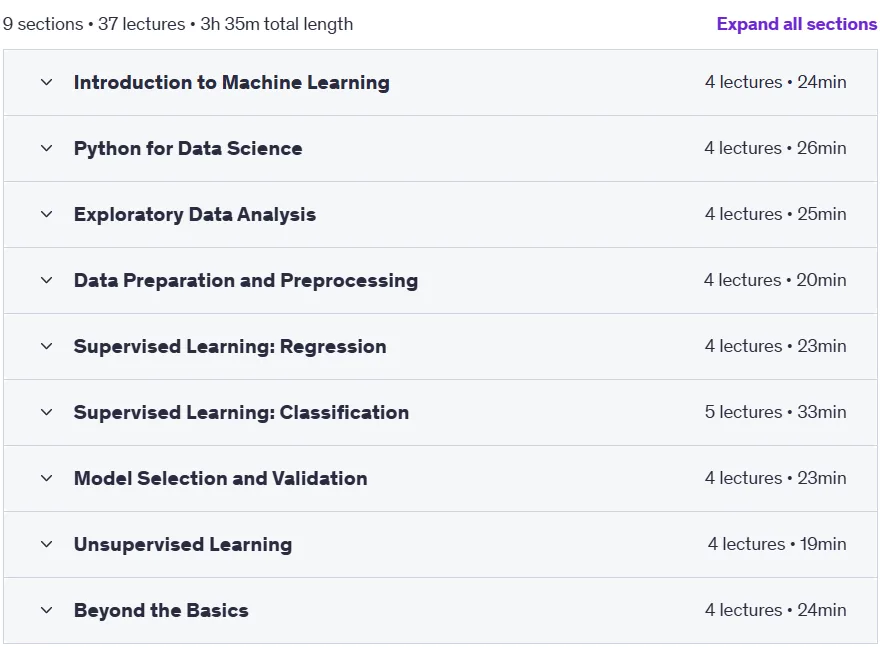The width and height of the screenshot is (880, 647).
Task: Open Exploratory Data Analysis section title
Action: pyautogui.click(x=195, y=214)
